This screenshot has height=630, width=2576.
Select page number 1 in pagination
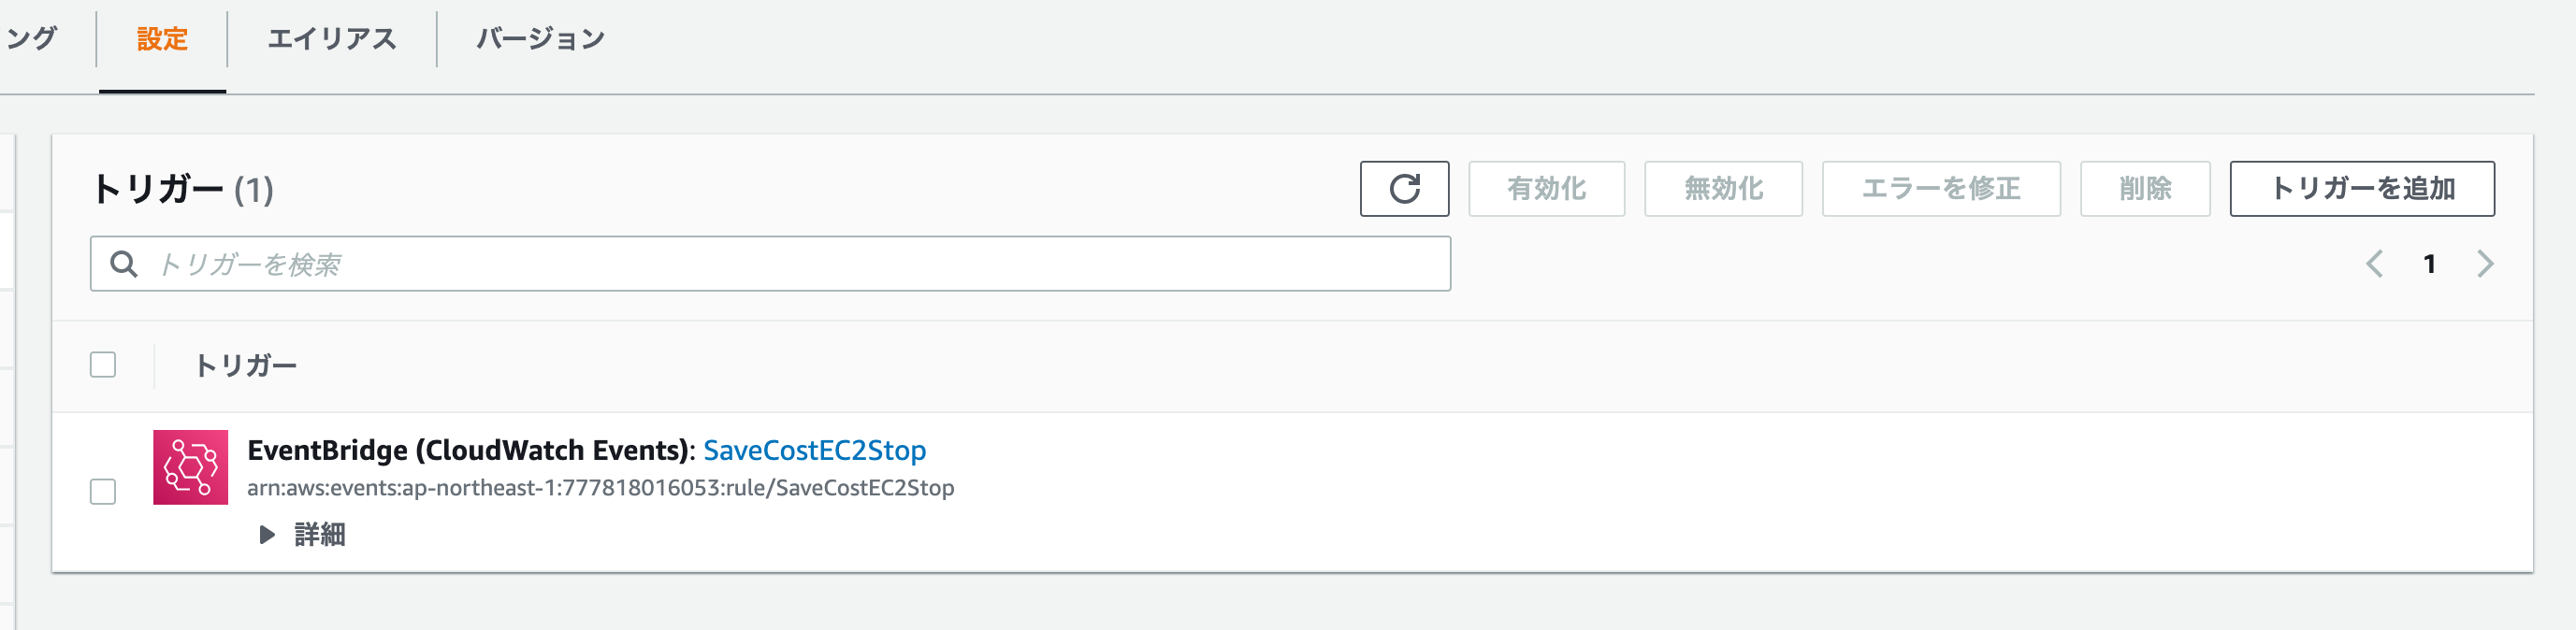(2429, 264)
